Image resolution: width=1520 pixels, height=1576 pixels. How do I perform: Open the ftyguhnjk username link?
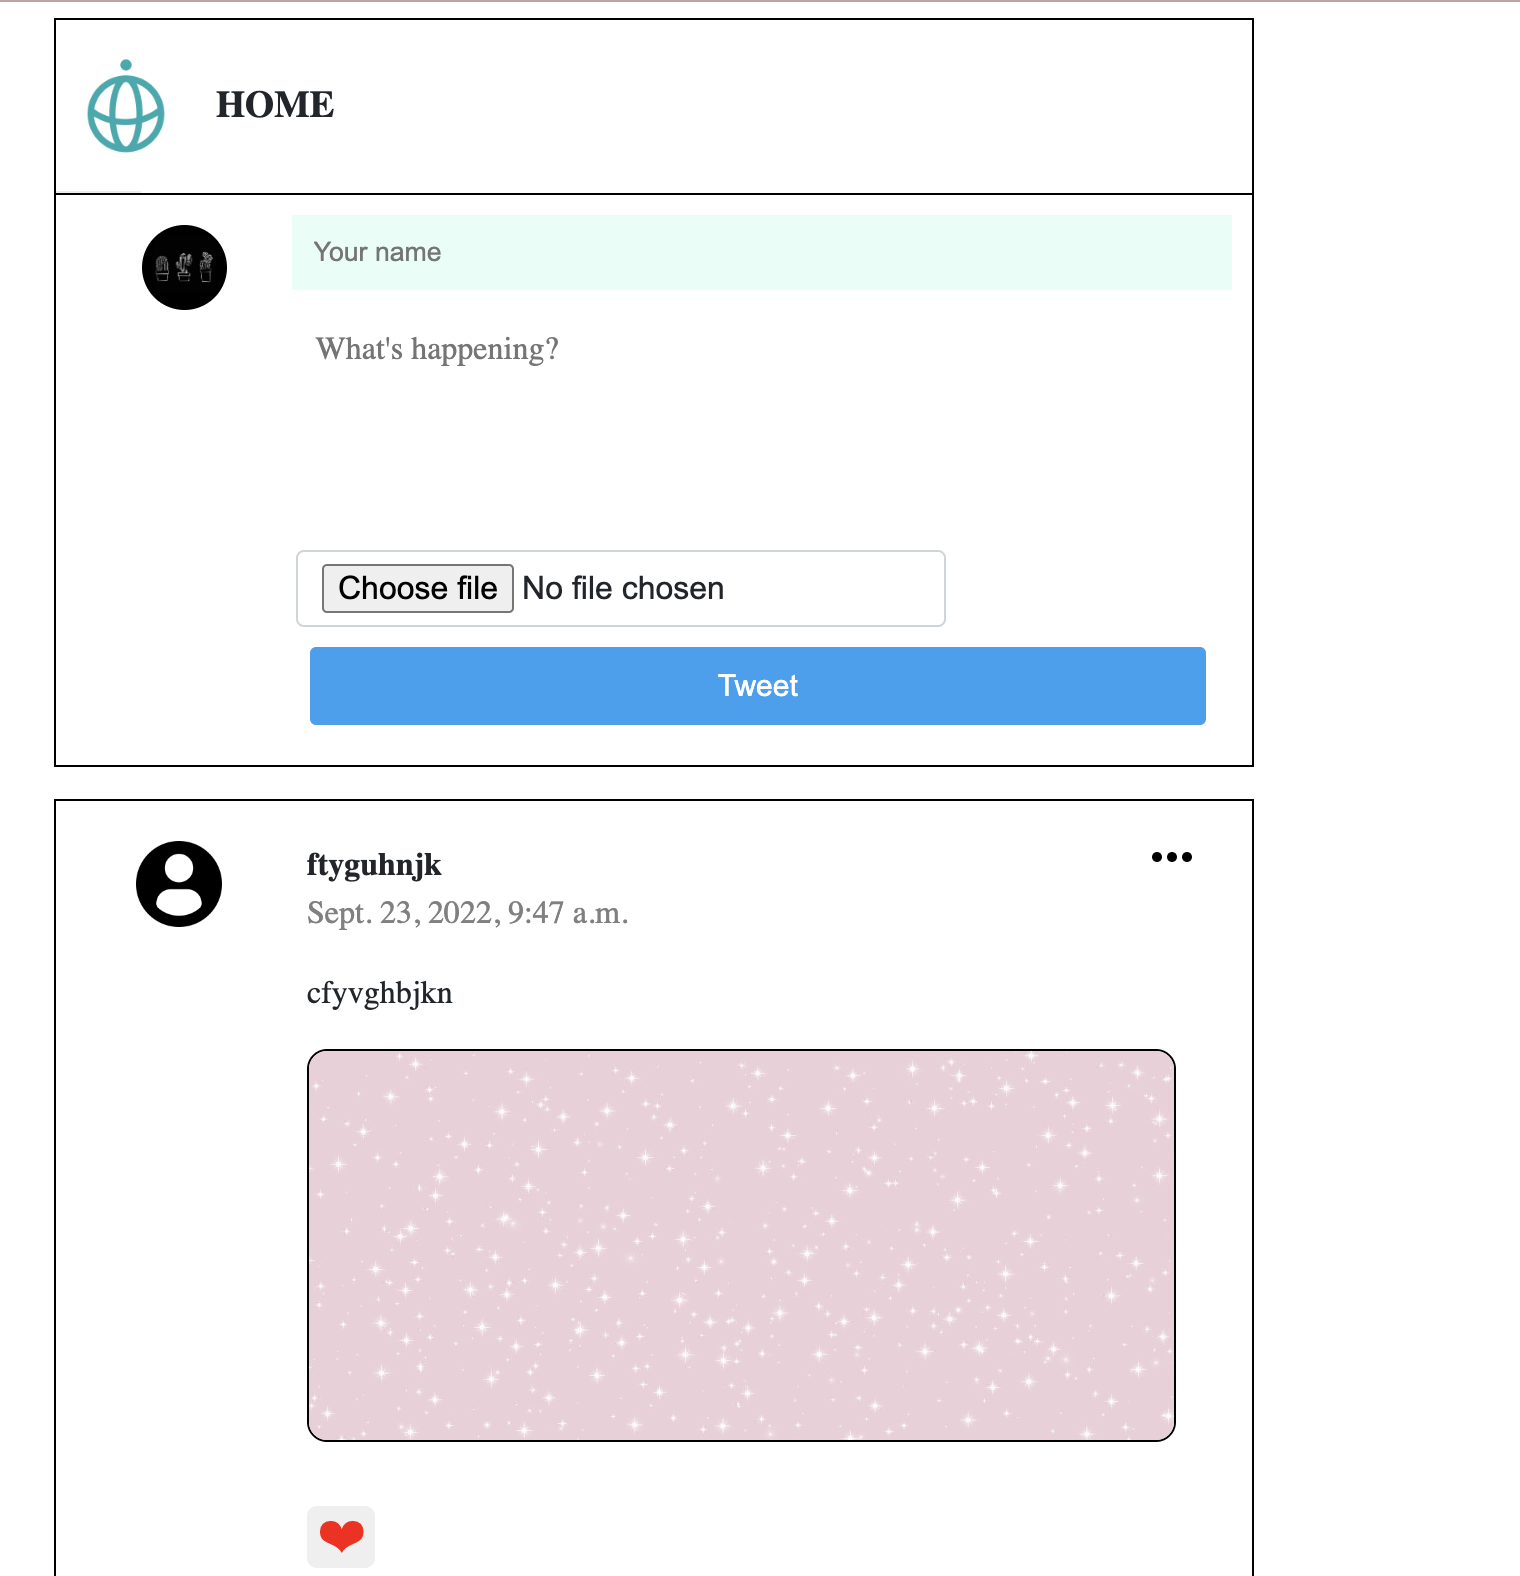[374, 865]
